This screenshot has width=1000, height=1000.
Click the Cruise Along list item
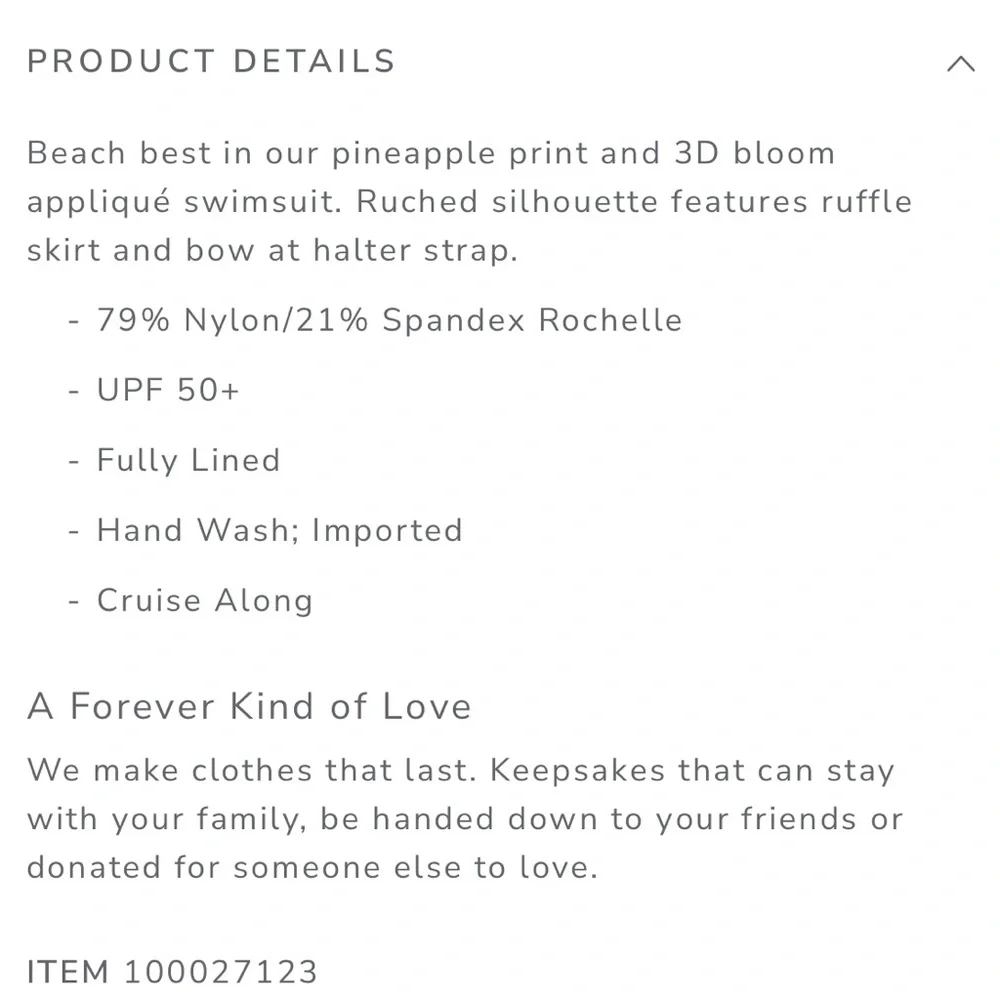(205, 600)
